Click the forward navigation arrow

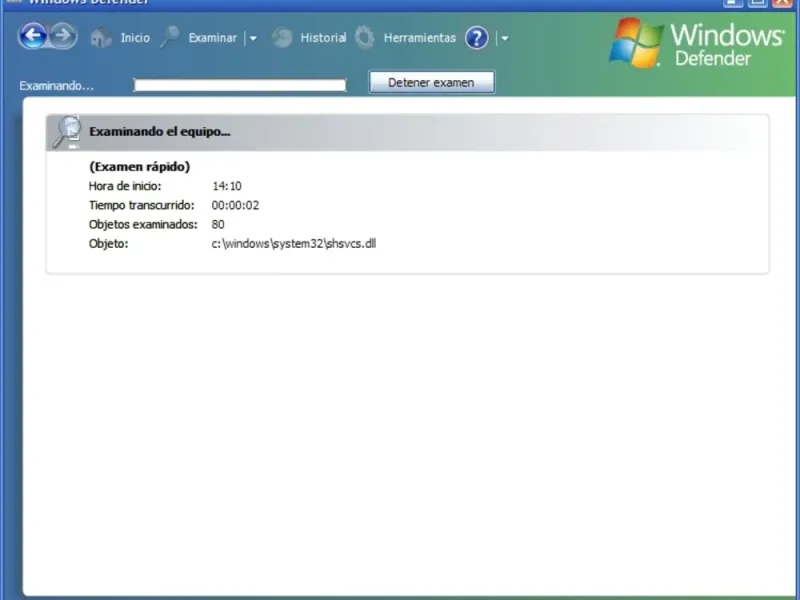point(63,36)
